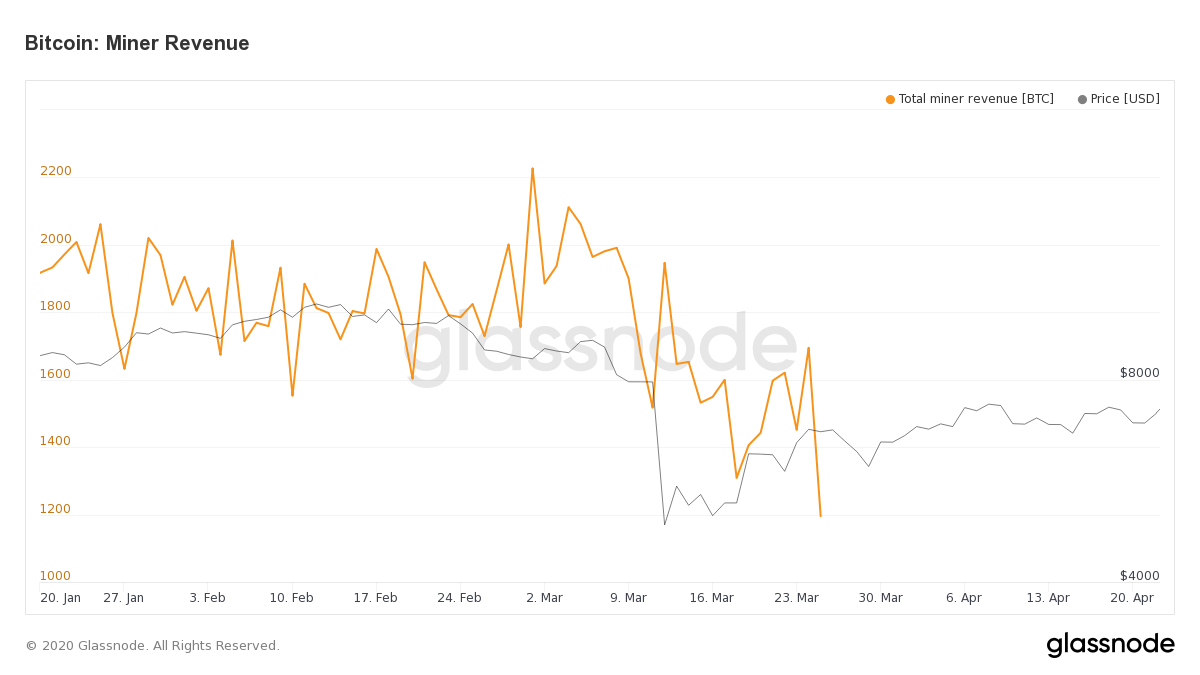Select the 2200 y-axis label
Screen dimensions: 1200x675
coord(56,171)
